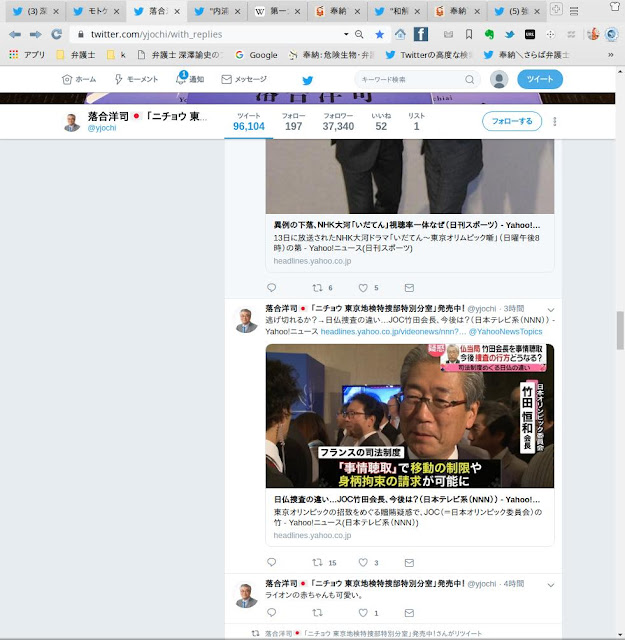Like the JOC Takeda tweet with 3 likes
The width and height of the screenshot is (625, 640).
tap(363, 562)
